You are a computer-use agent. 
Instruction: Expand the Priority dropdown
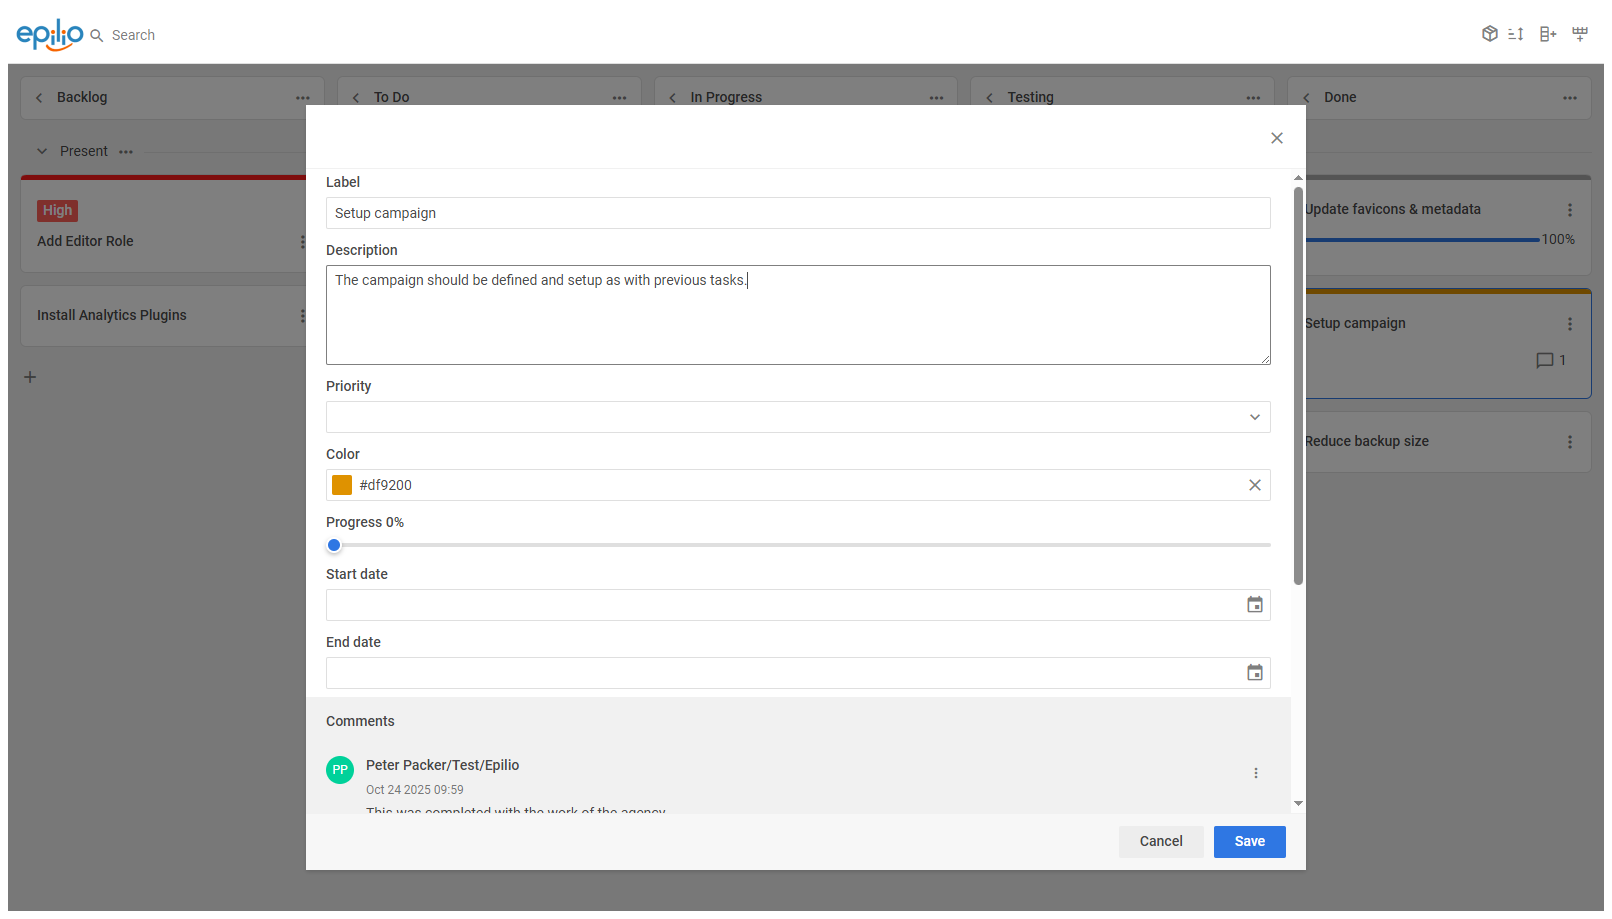tap(1254, 417)
